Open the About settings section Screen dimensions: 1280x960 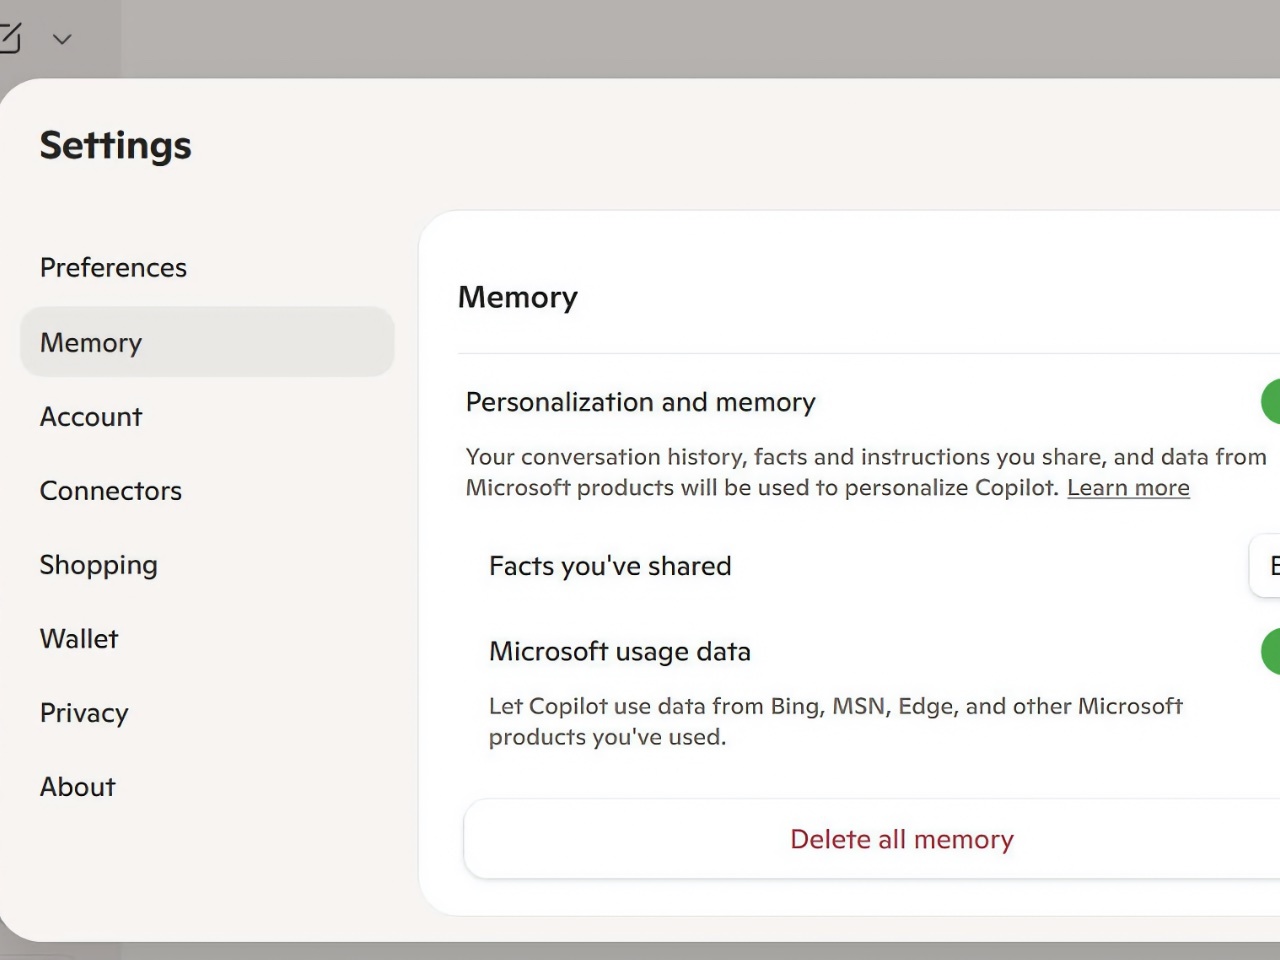pos(78,787)
